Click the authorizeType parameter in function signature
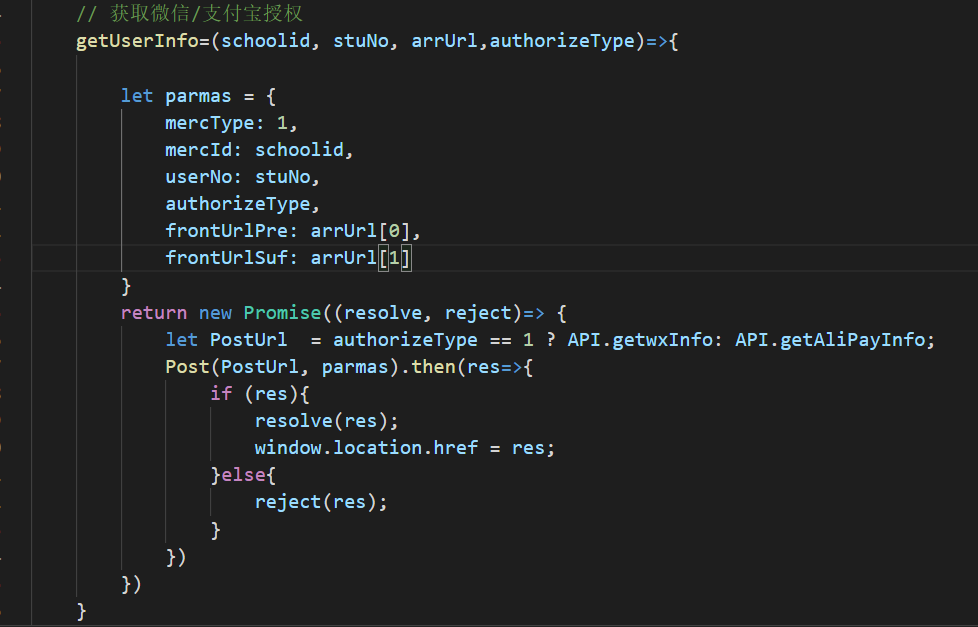Image resolution: width=978 pixels, height=627 pixels. pyautogui.click(x=562, y=41)
